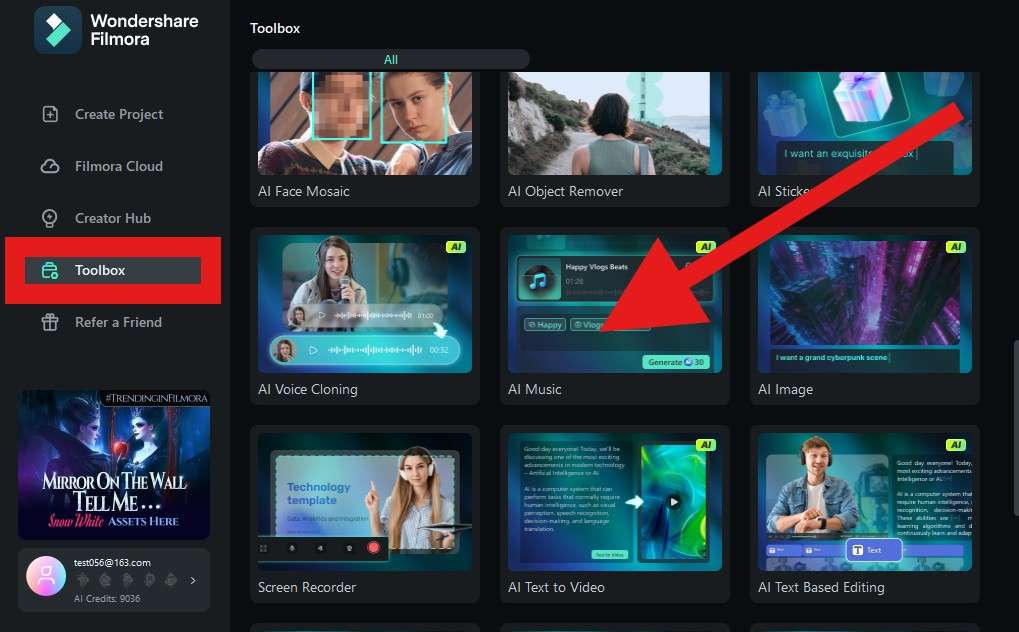The height and width of the screenshot is (632, 1019).
Task: Select Toolbox in the sidebar
Action: pos(113,270)
